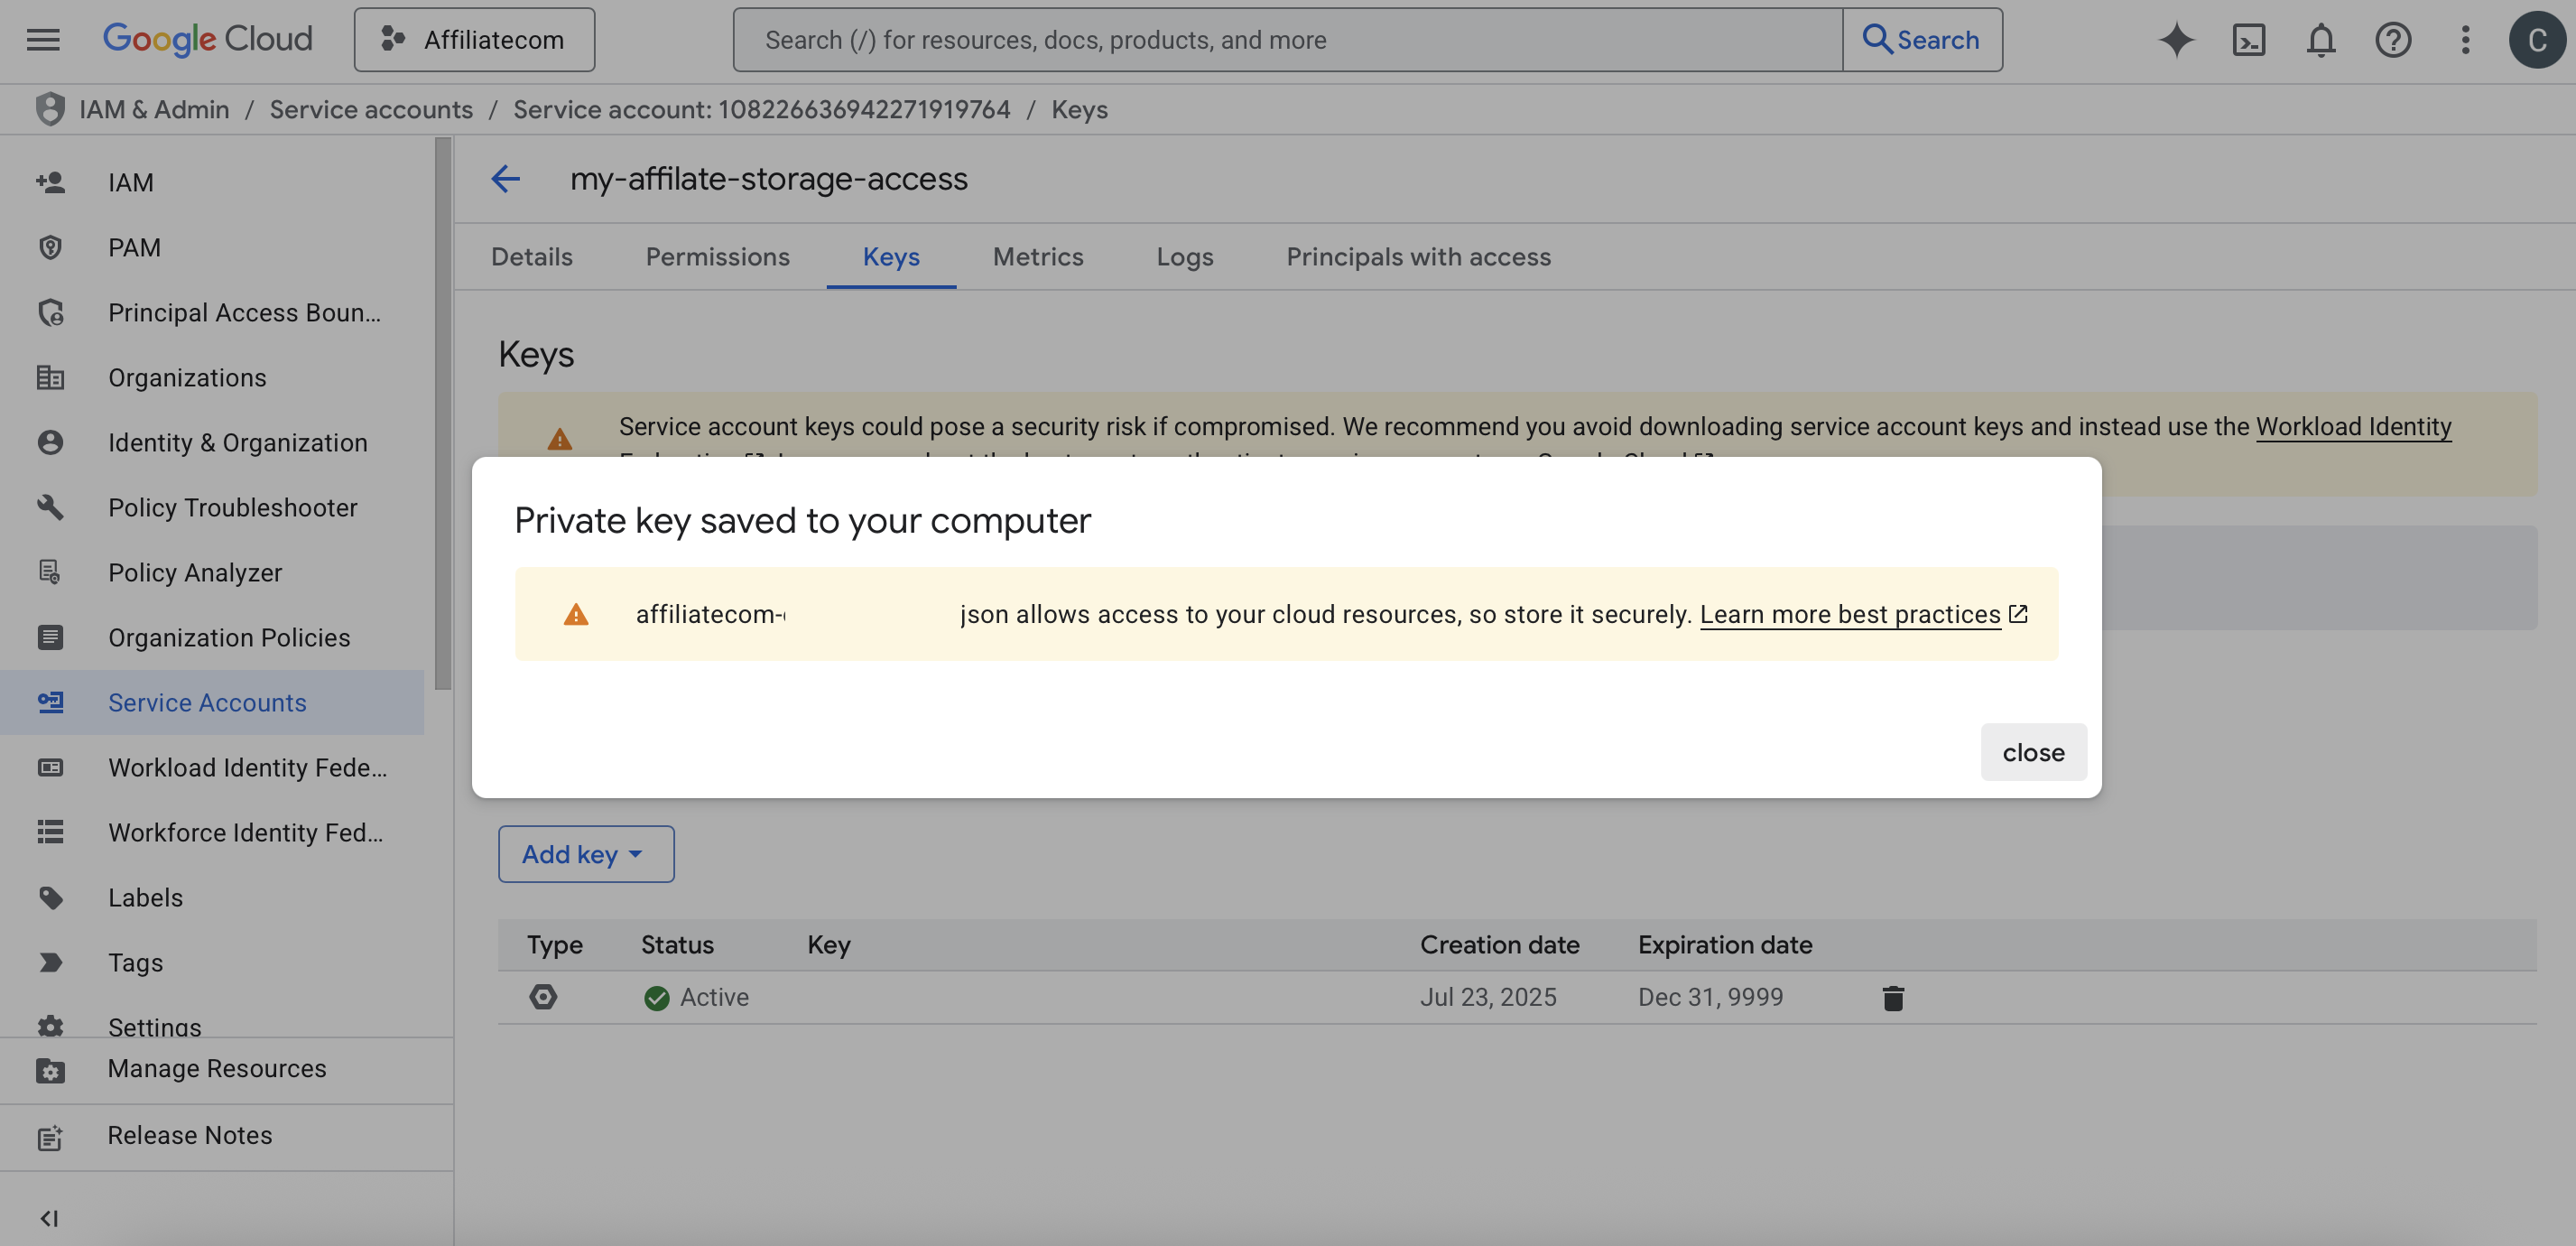Click the Key column header
Image resolution: width=2576 pixels, height=1246 pixels.
tap(829, 945)
